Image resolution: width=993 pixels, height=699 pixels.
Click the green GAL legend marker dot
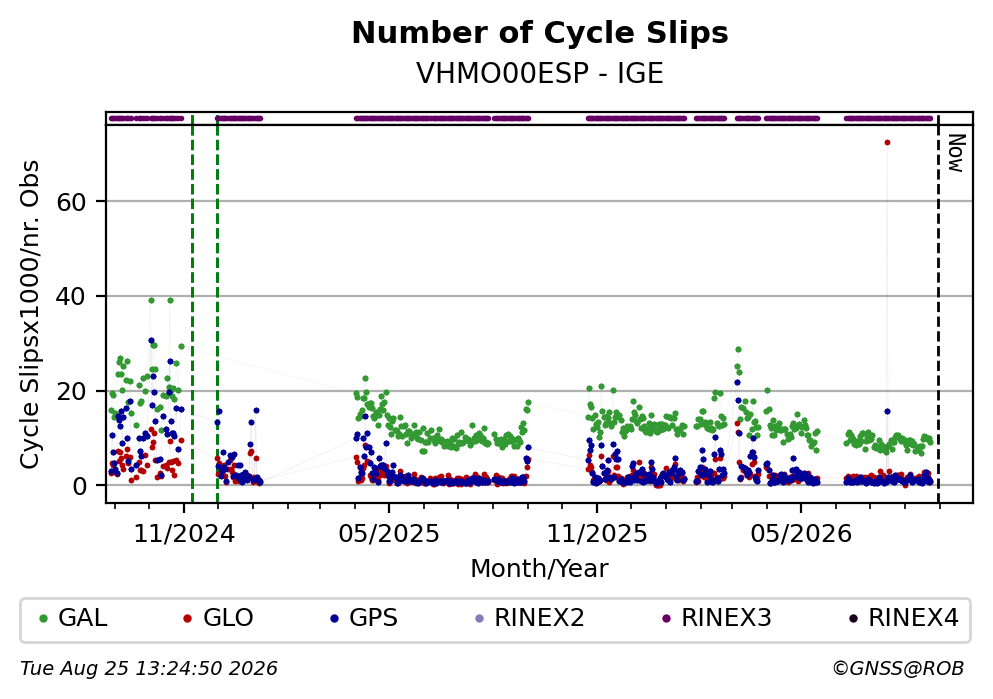pos(44,619)
